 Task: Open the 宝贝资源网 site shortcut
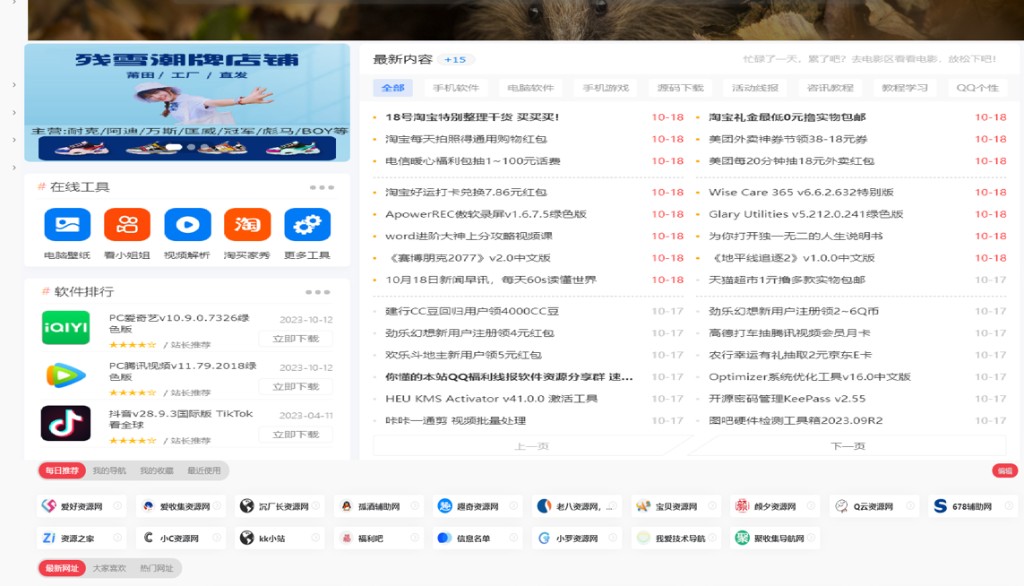pyautogui.click(x=677, y=506)
